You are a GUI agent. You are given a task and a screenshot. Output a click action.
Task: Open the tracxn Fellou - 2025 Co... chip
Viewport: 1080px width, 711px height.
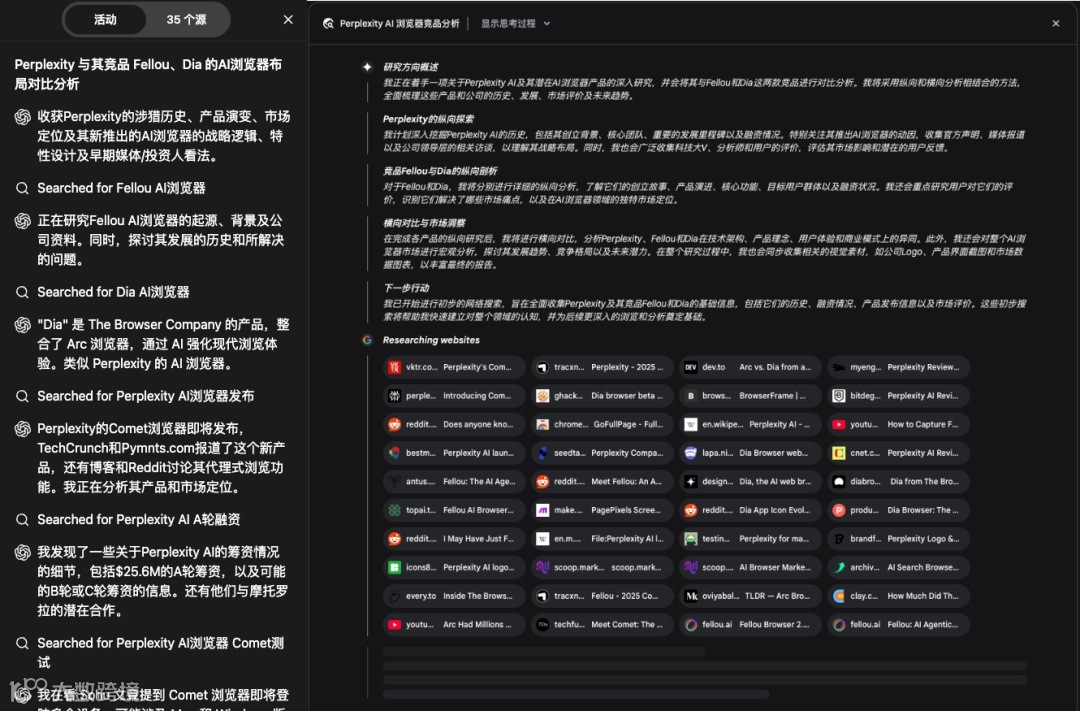point(602,596)
